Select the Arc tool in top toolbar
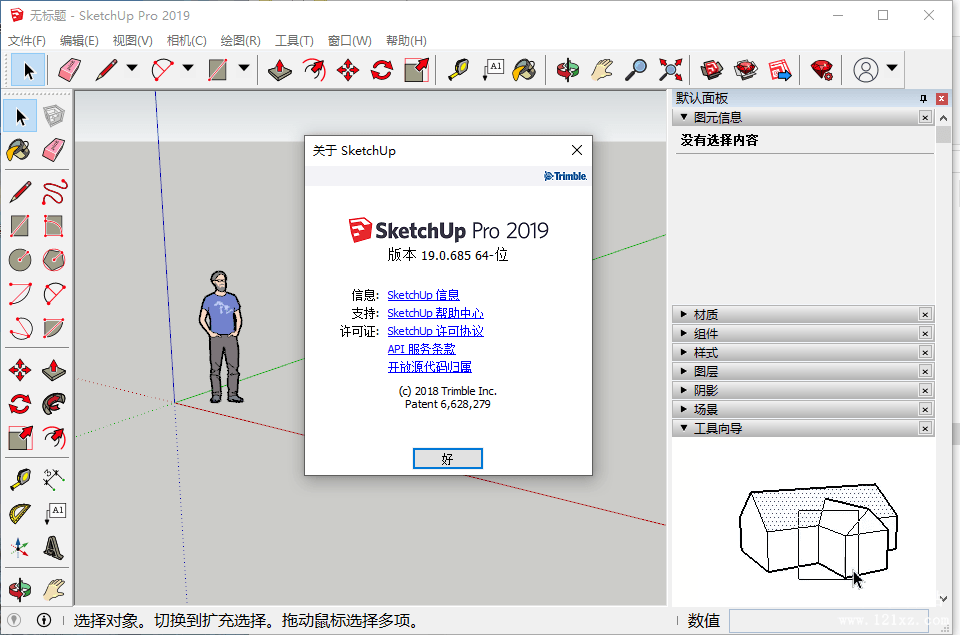This screenshot has width=960, height=635. [x=162, y=69]
